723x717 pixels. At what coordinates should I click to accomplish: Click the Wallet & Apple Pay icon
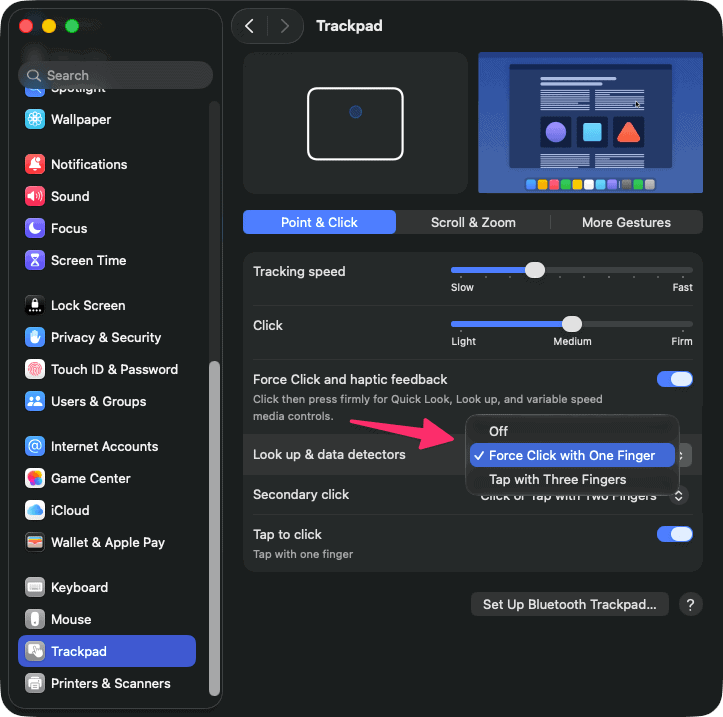35,542
